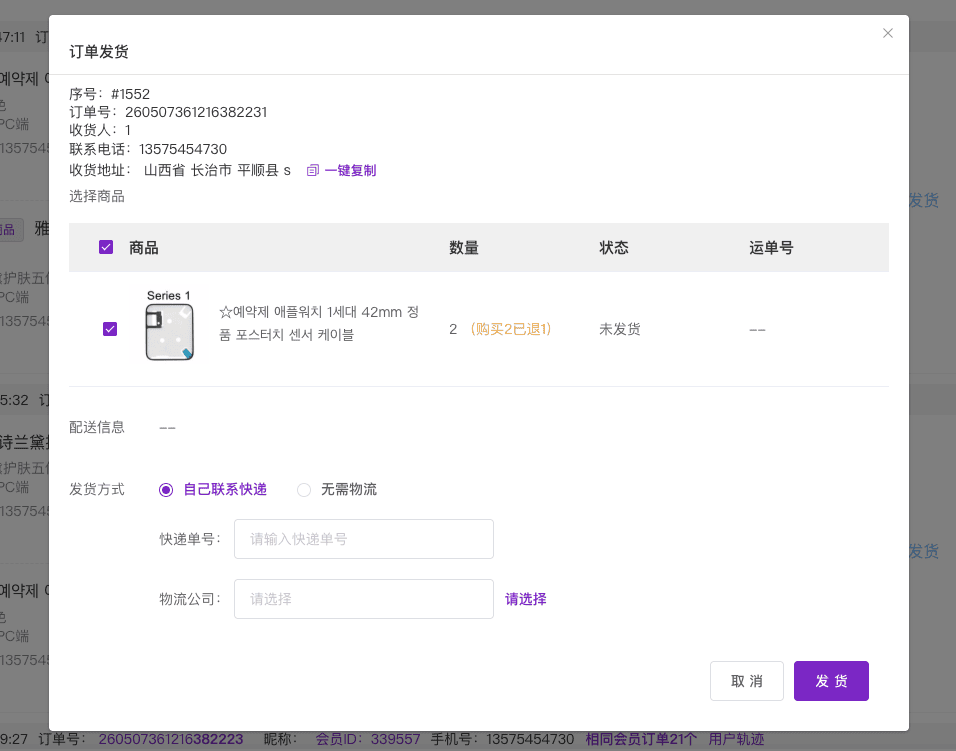Select the 无需物流 radio option
Screen dimensions: 956x751
pyautogui.click(x=304, y=490)
